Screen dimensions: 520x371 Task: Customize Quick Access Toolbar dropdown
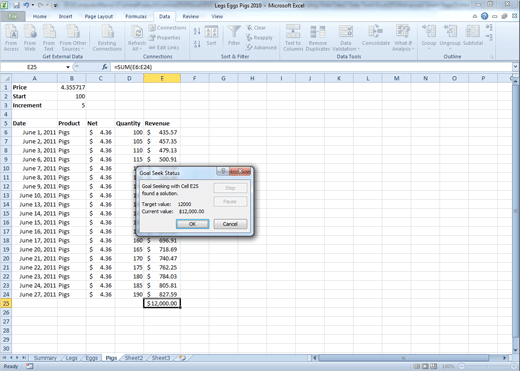(x=55, y=5)
